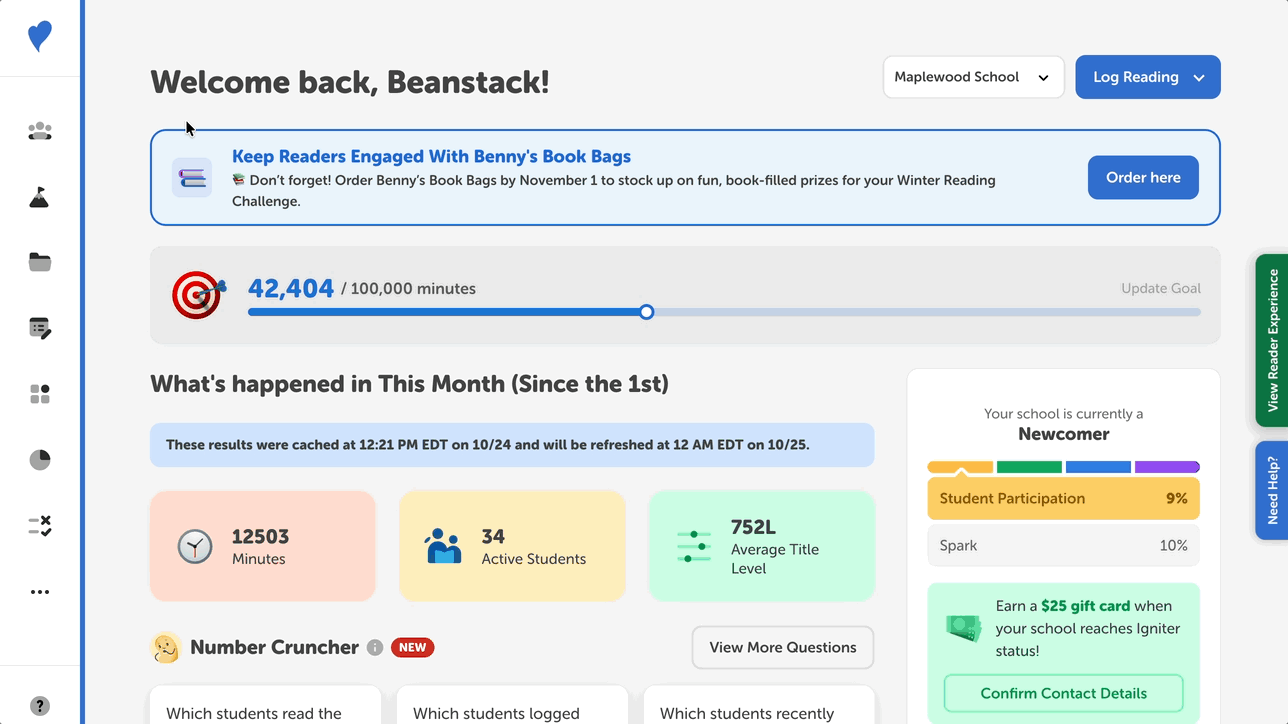Open the View Reader Experience side tab

(1272, 340)
